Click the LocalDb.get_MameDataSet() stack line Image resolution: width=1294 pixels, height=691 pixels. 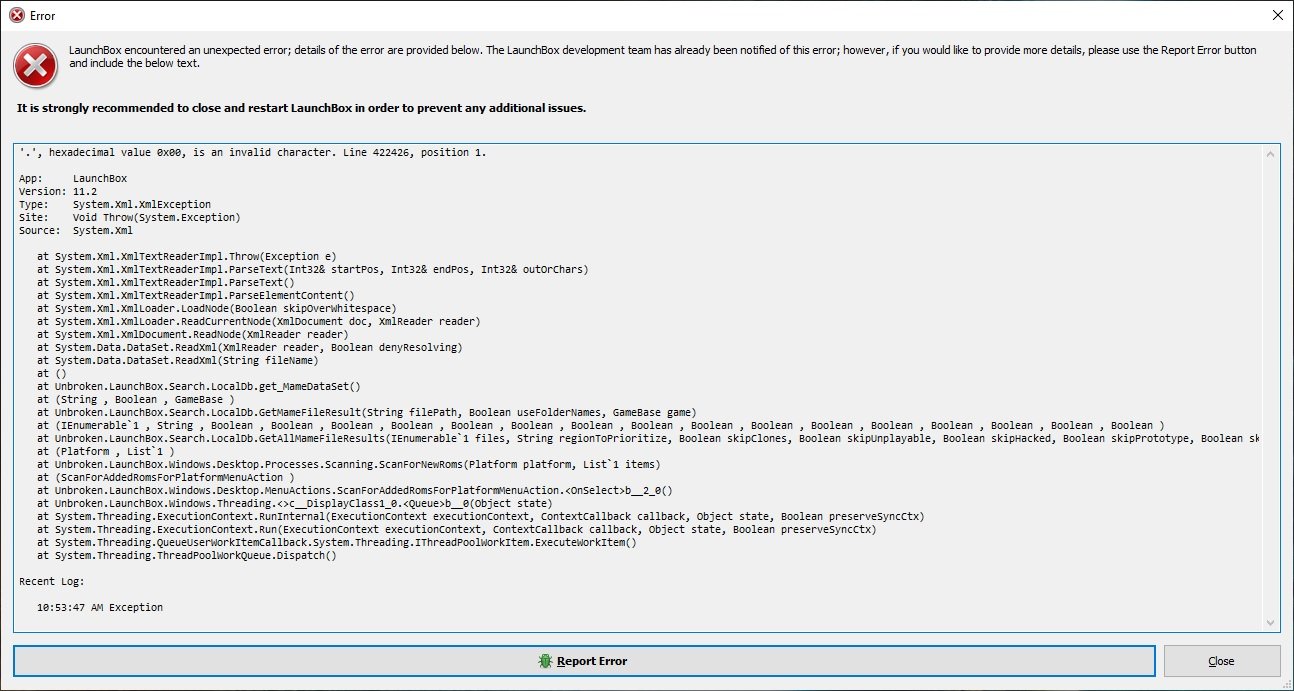(199, 386)
